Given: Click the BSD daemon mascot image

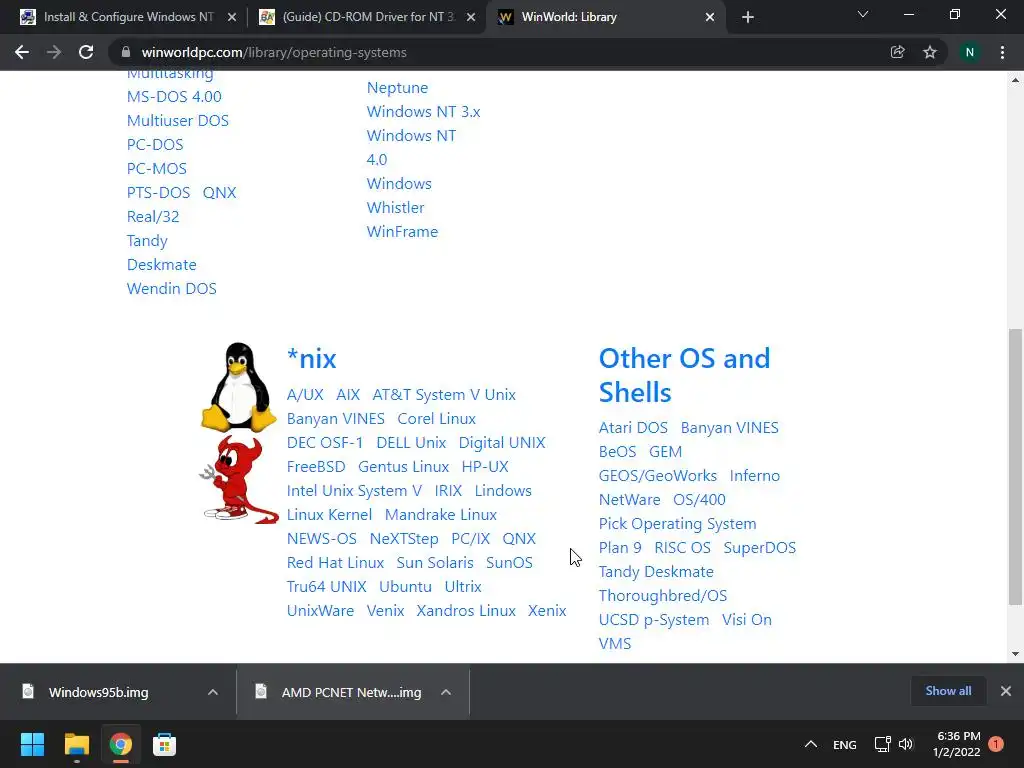Looking at the screenshot, I should 238,479.
